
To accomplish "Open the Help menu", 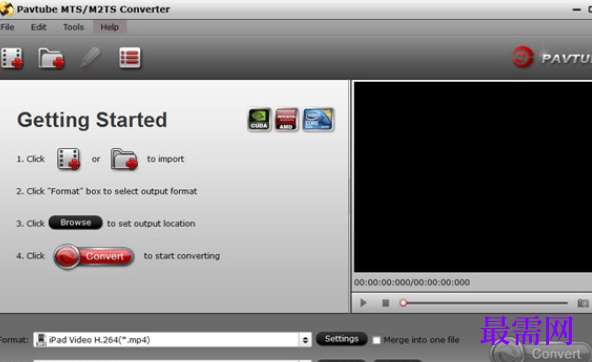I will (109, 27).
